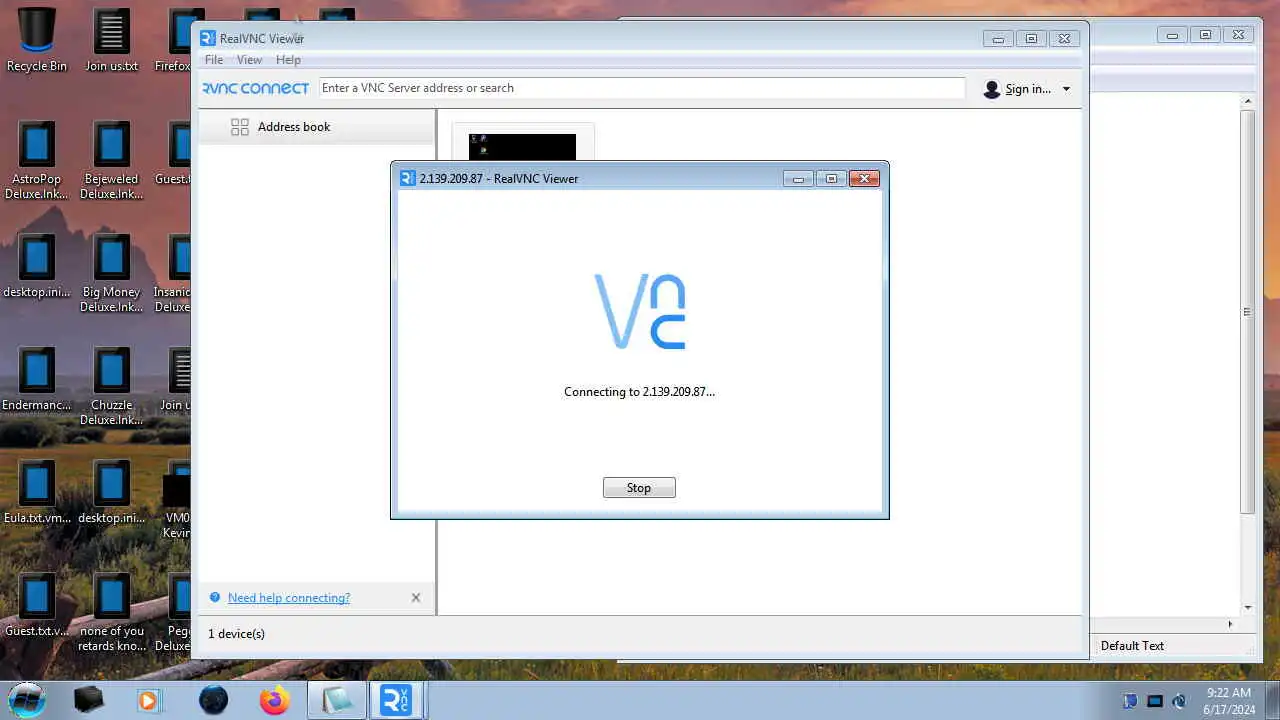Viewport: 1280px width, 720px height.
Task: Select the Eula.txt.vm desktop file
Action: [x=37, y=493]
